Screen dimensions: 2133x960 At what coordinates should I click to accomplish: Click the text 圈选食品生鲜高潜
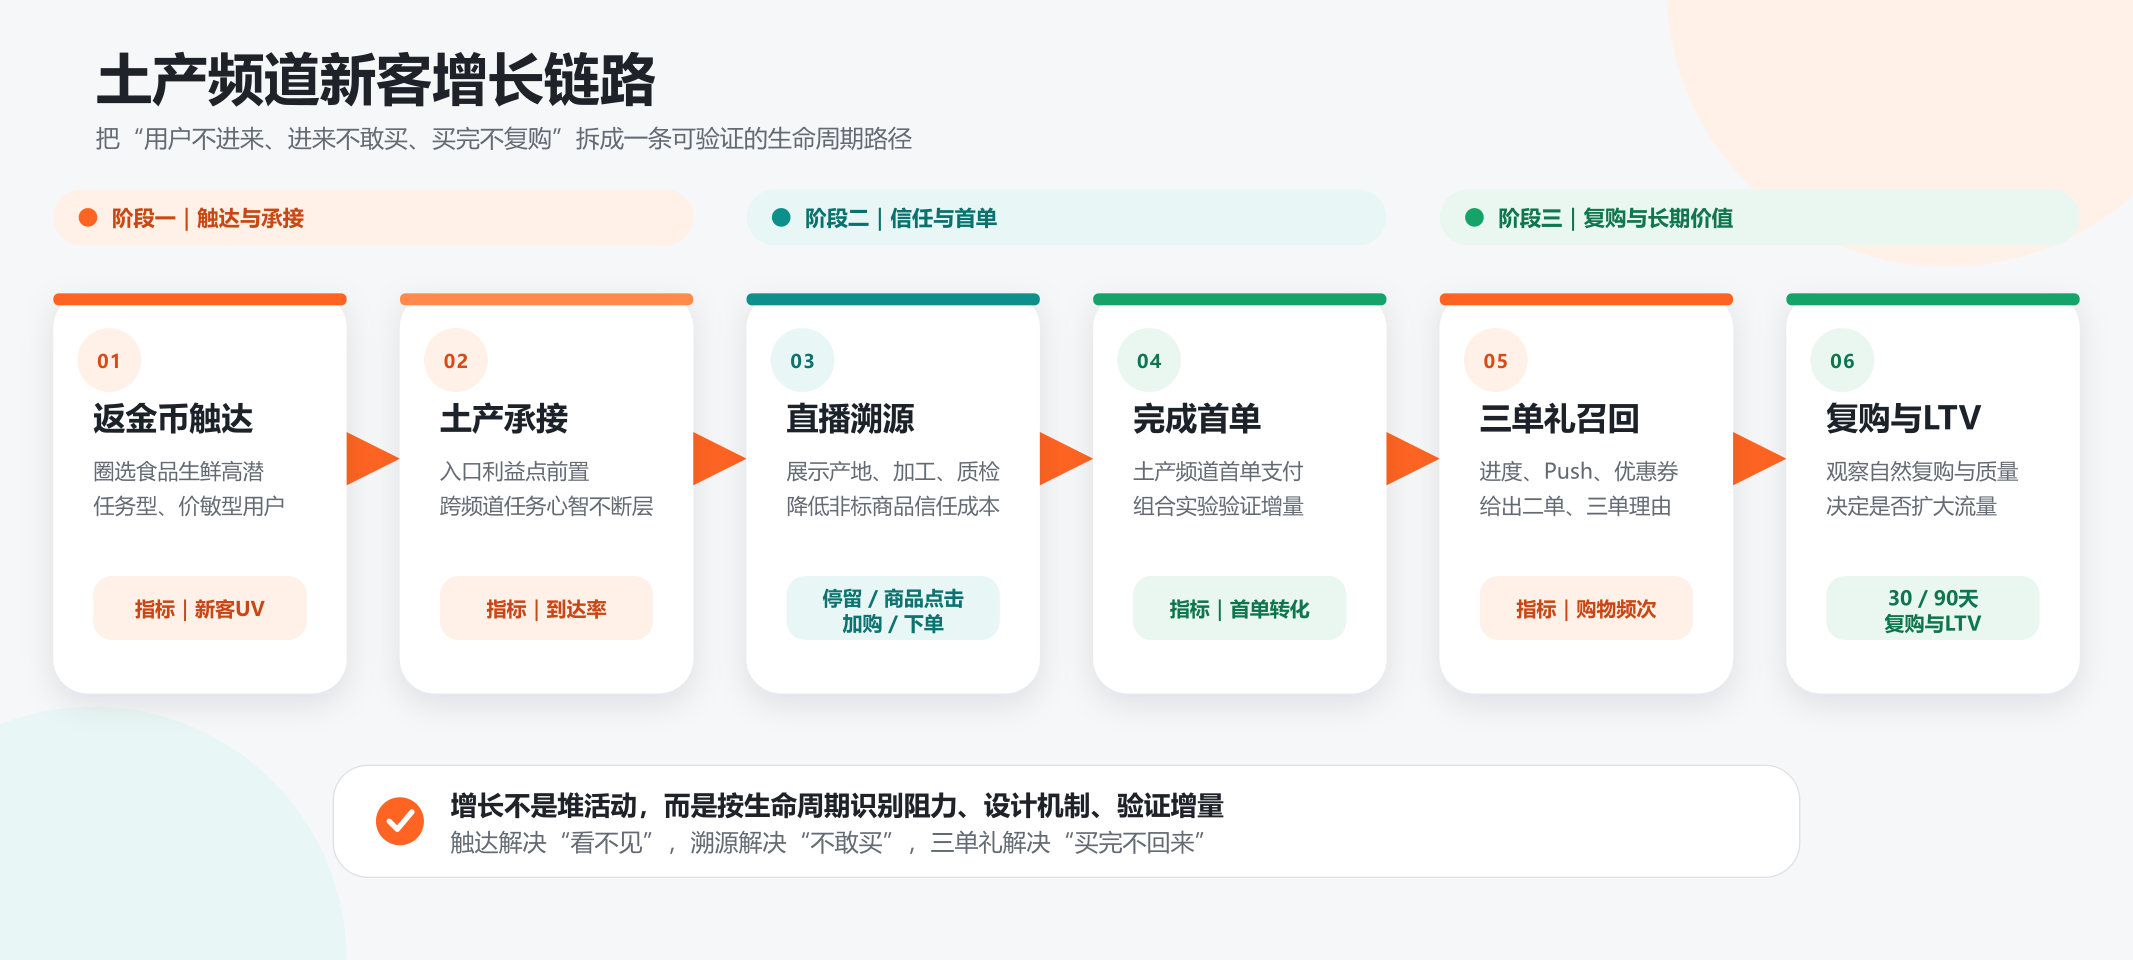coord(179,471)
